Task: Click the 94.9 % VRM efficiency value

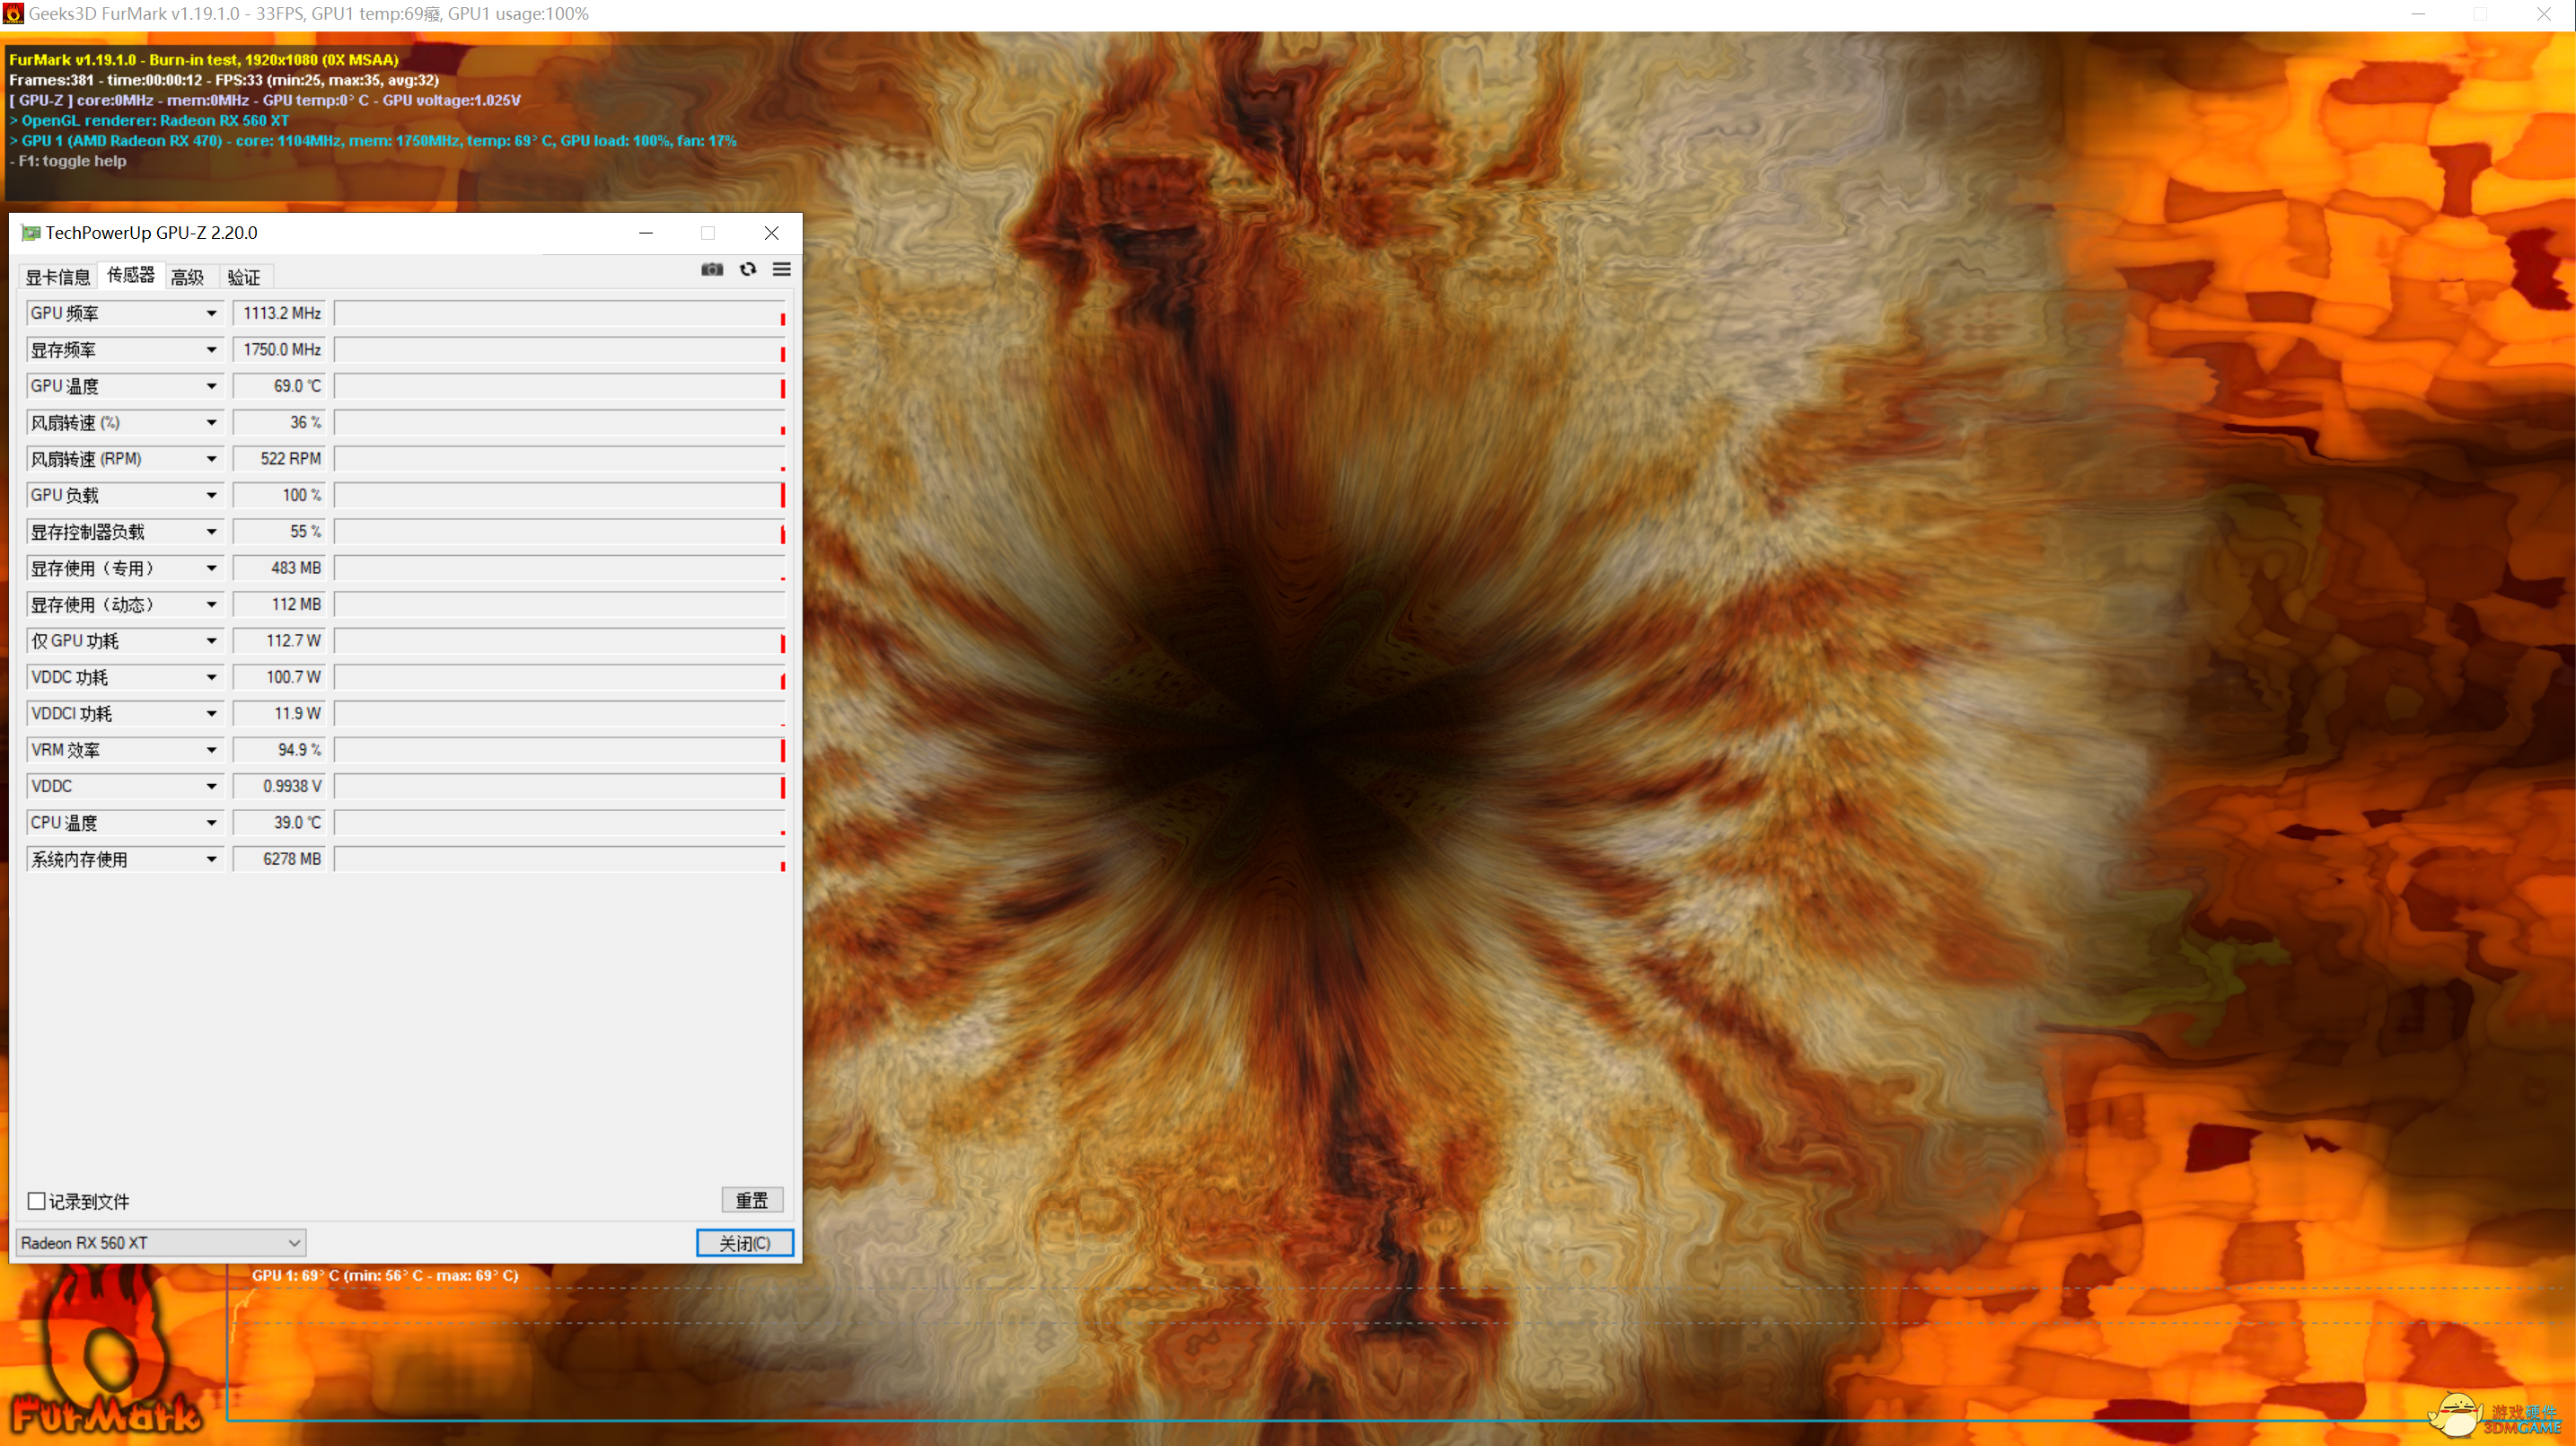Action: tap(279, 750)
